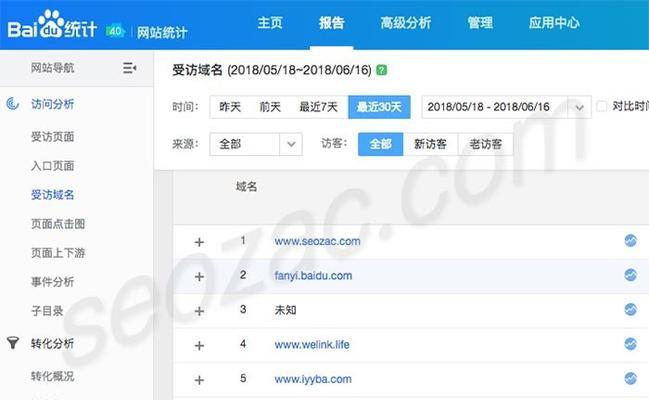The image size is (649, 400).
Task: Expand row 1 www.seozac.com plus sign
Action: [199, 242]
